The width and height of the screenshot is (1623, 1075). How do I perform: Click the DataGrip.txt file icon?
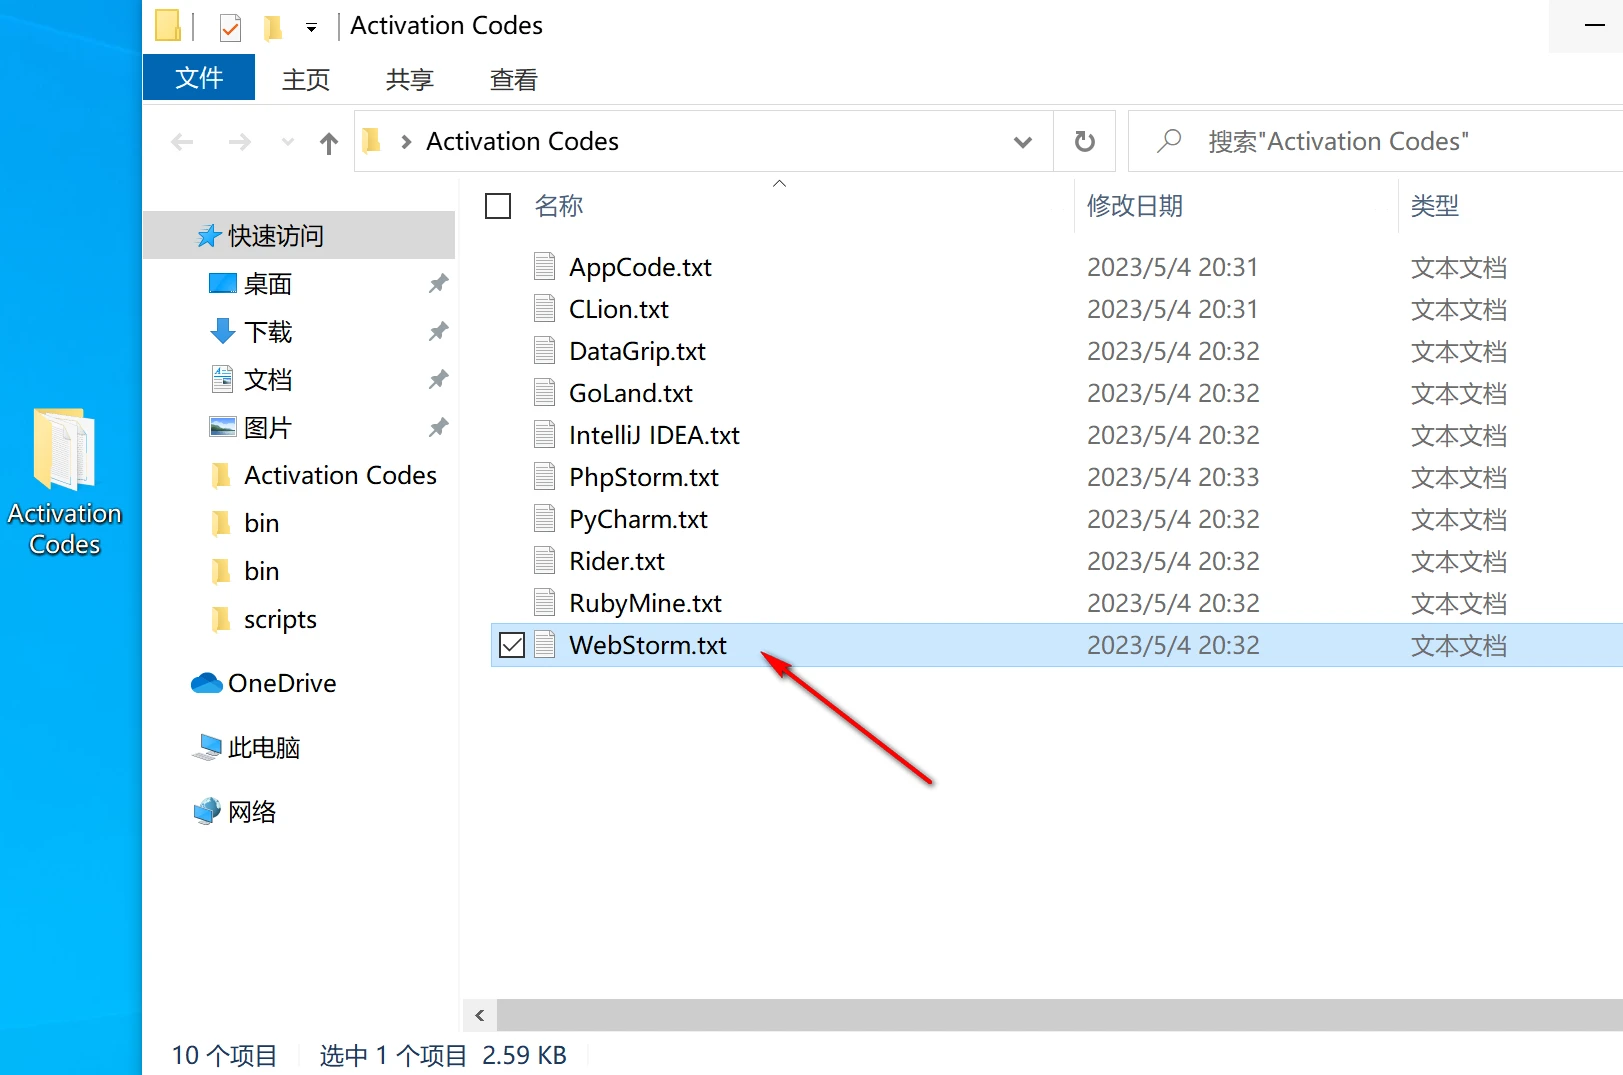click(x=545, y=350)
